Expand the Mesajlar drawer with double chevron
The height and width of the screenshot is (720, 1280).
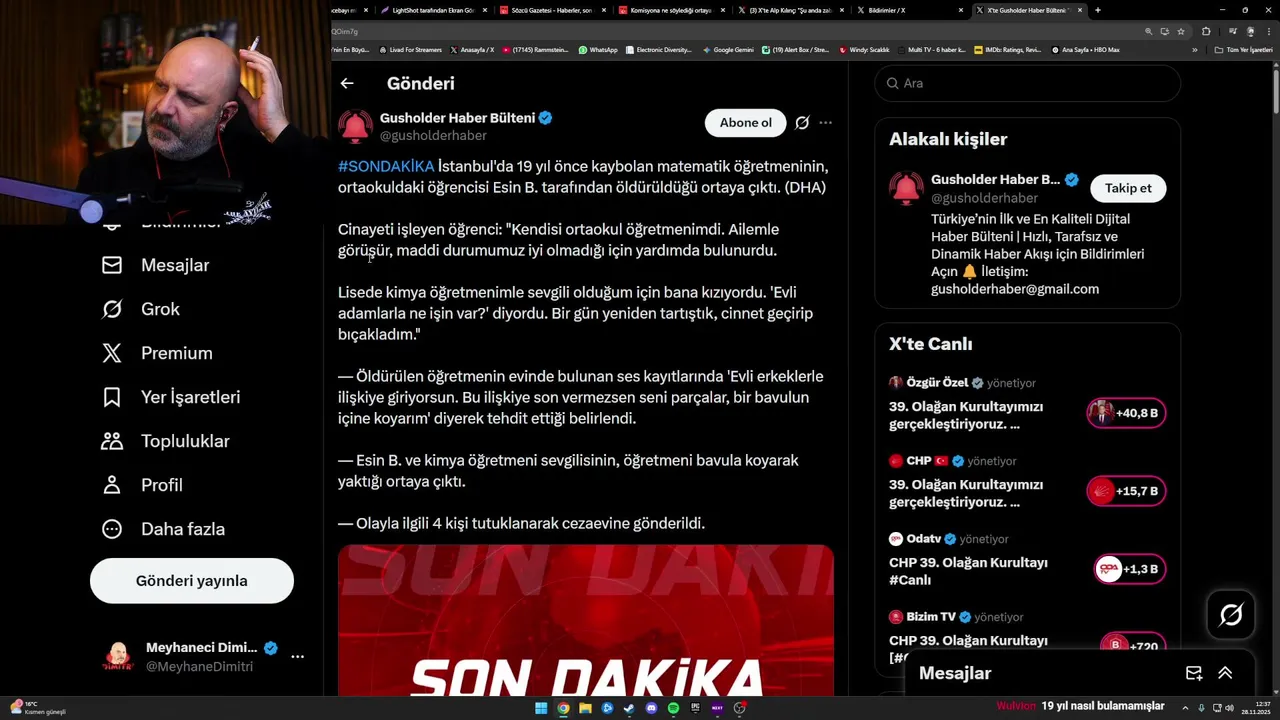1225,673
